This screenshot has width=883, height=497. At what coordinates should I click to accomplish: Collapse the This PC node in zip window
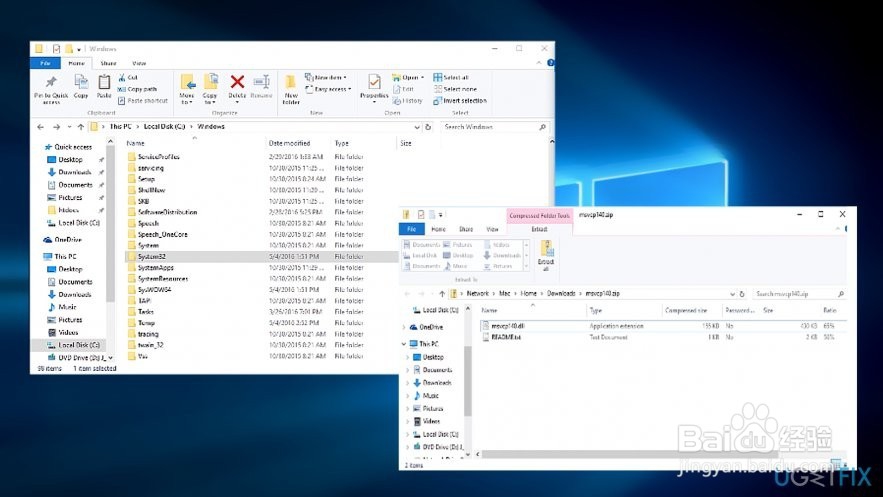[404, 343]
